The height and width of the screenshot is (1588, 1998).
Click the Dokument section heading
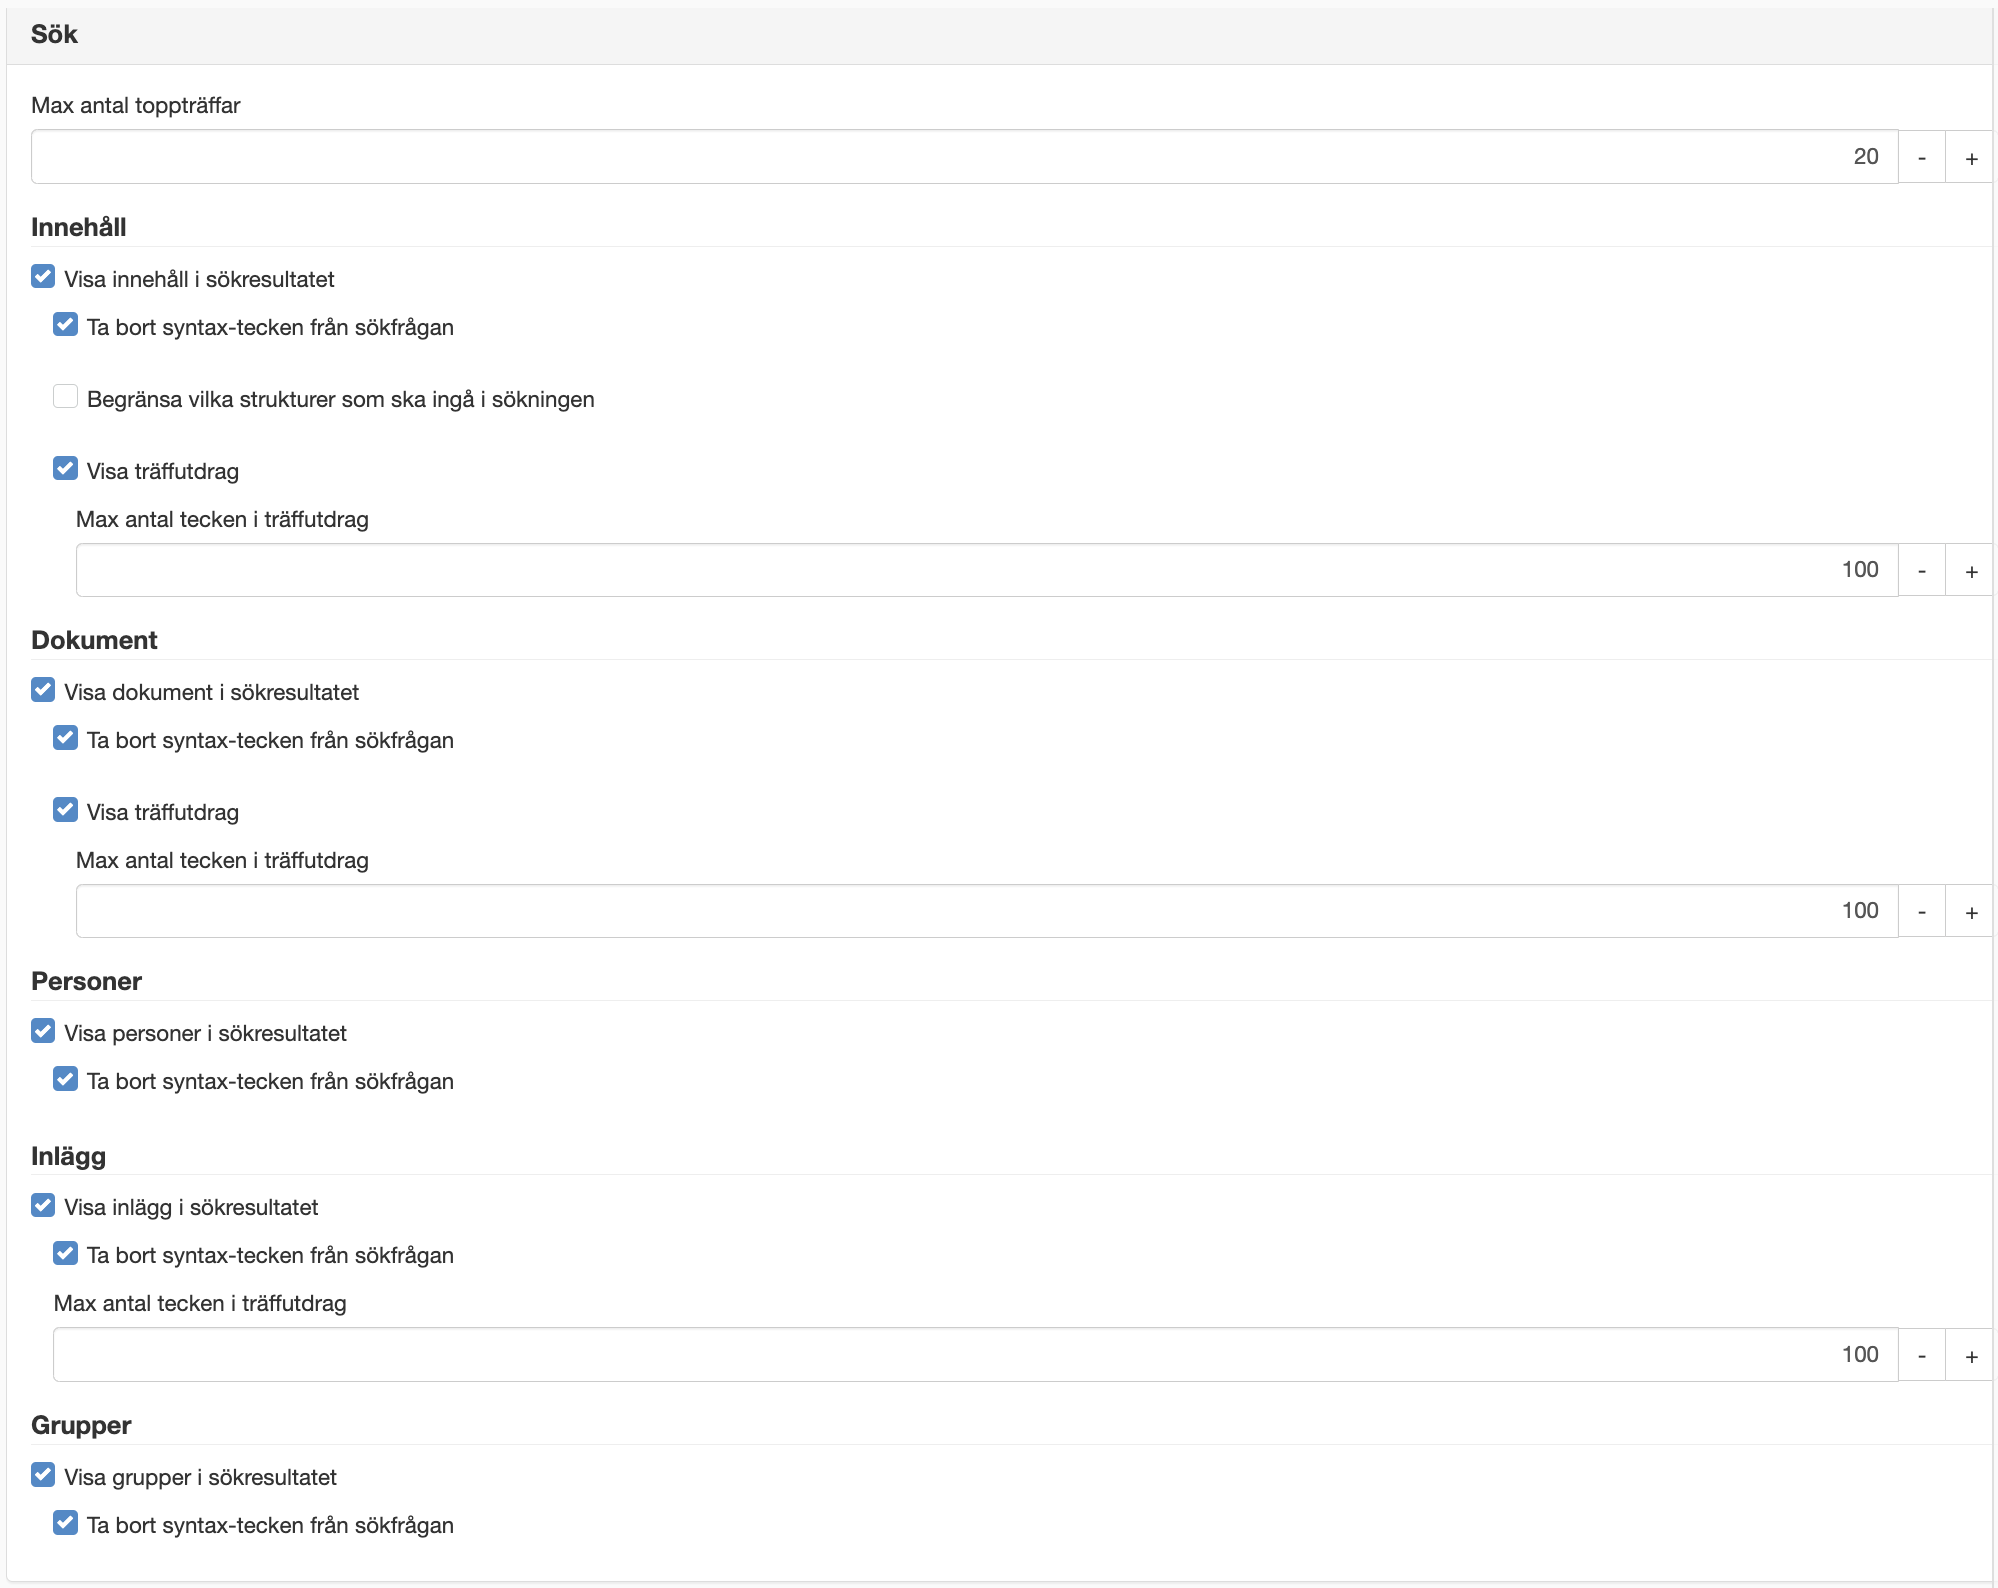pyautogui.click(x=94, y=640)
